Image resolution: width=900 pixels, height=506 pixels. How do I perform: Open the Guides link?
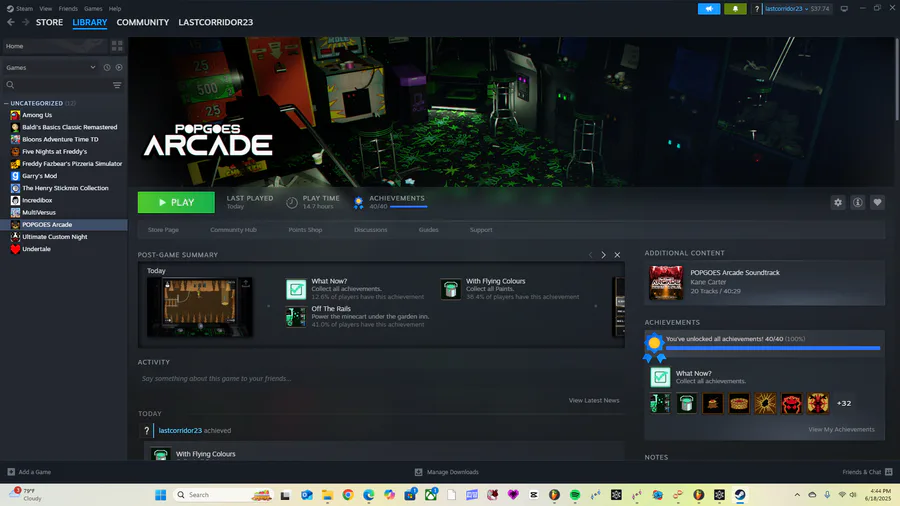(428, 229)
